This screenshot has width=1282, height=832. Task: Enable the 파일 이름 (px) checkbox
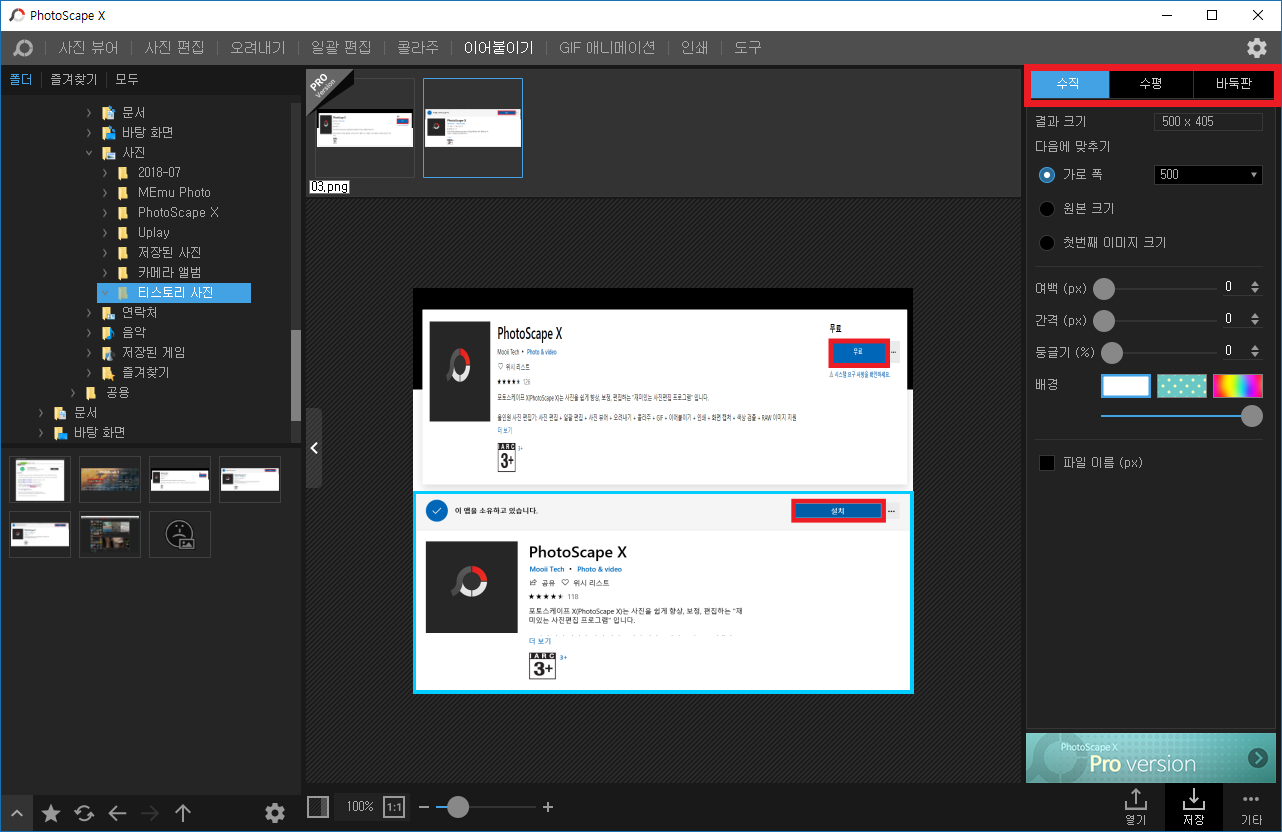pyautogui.click(x=1047, y=463)
